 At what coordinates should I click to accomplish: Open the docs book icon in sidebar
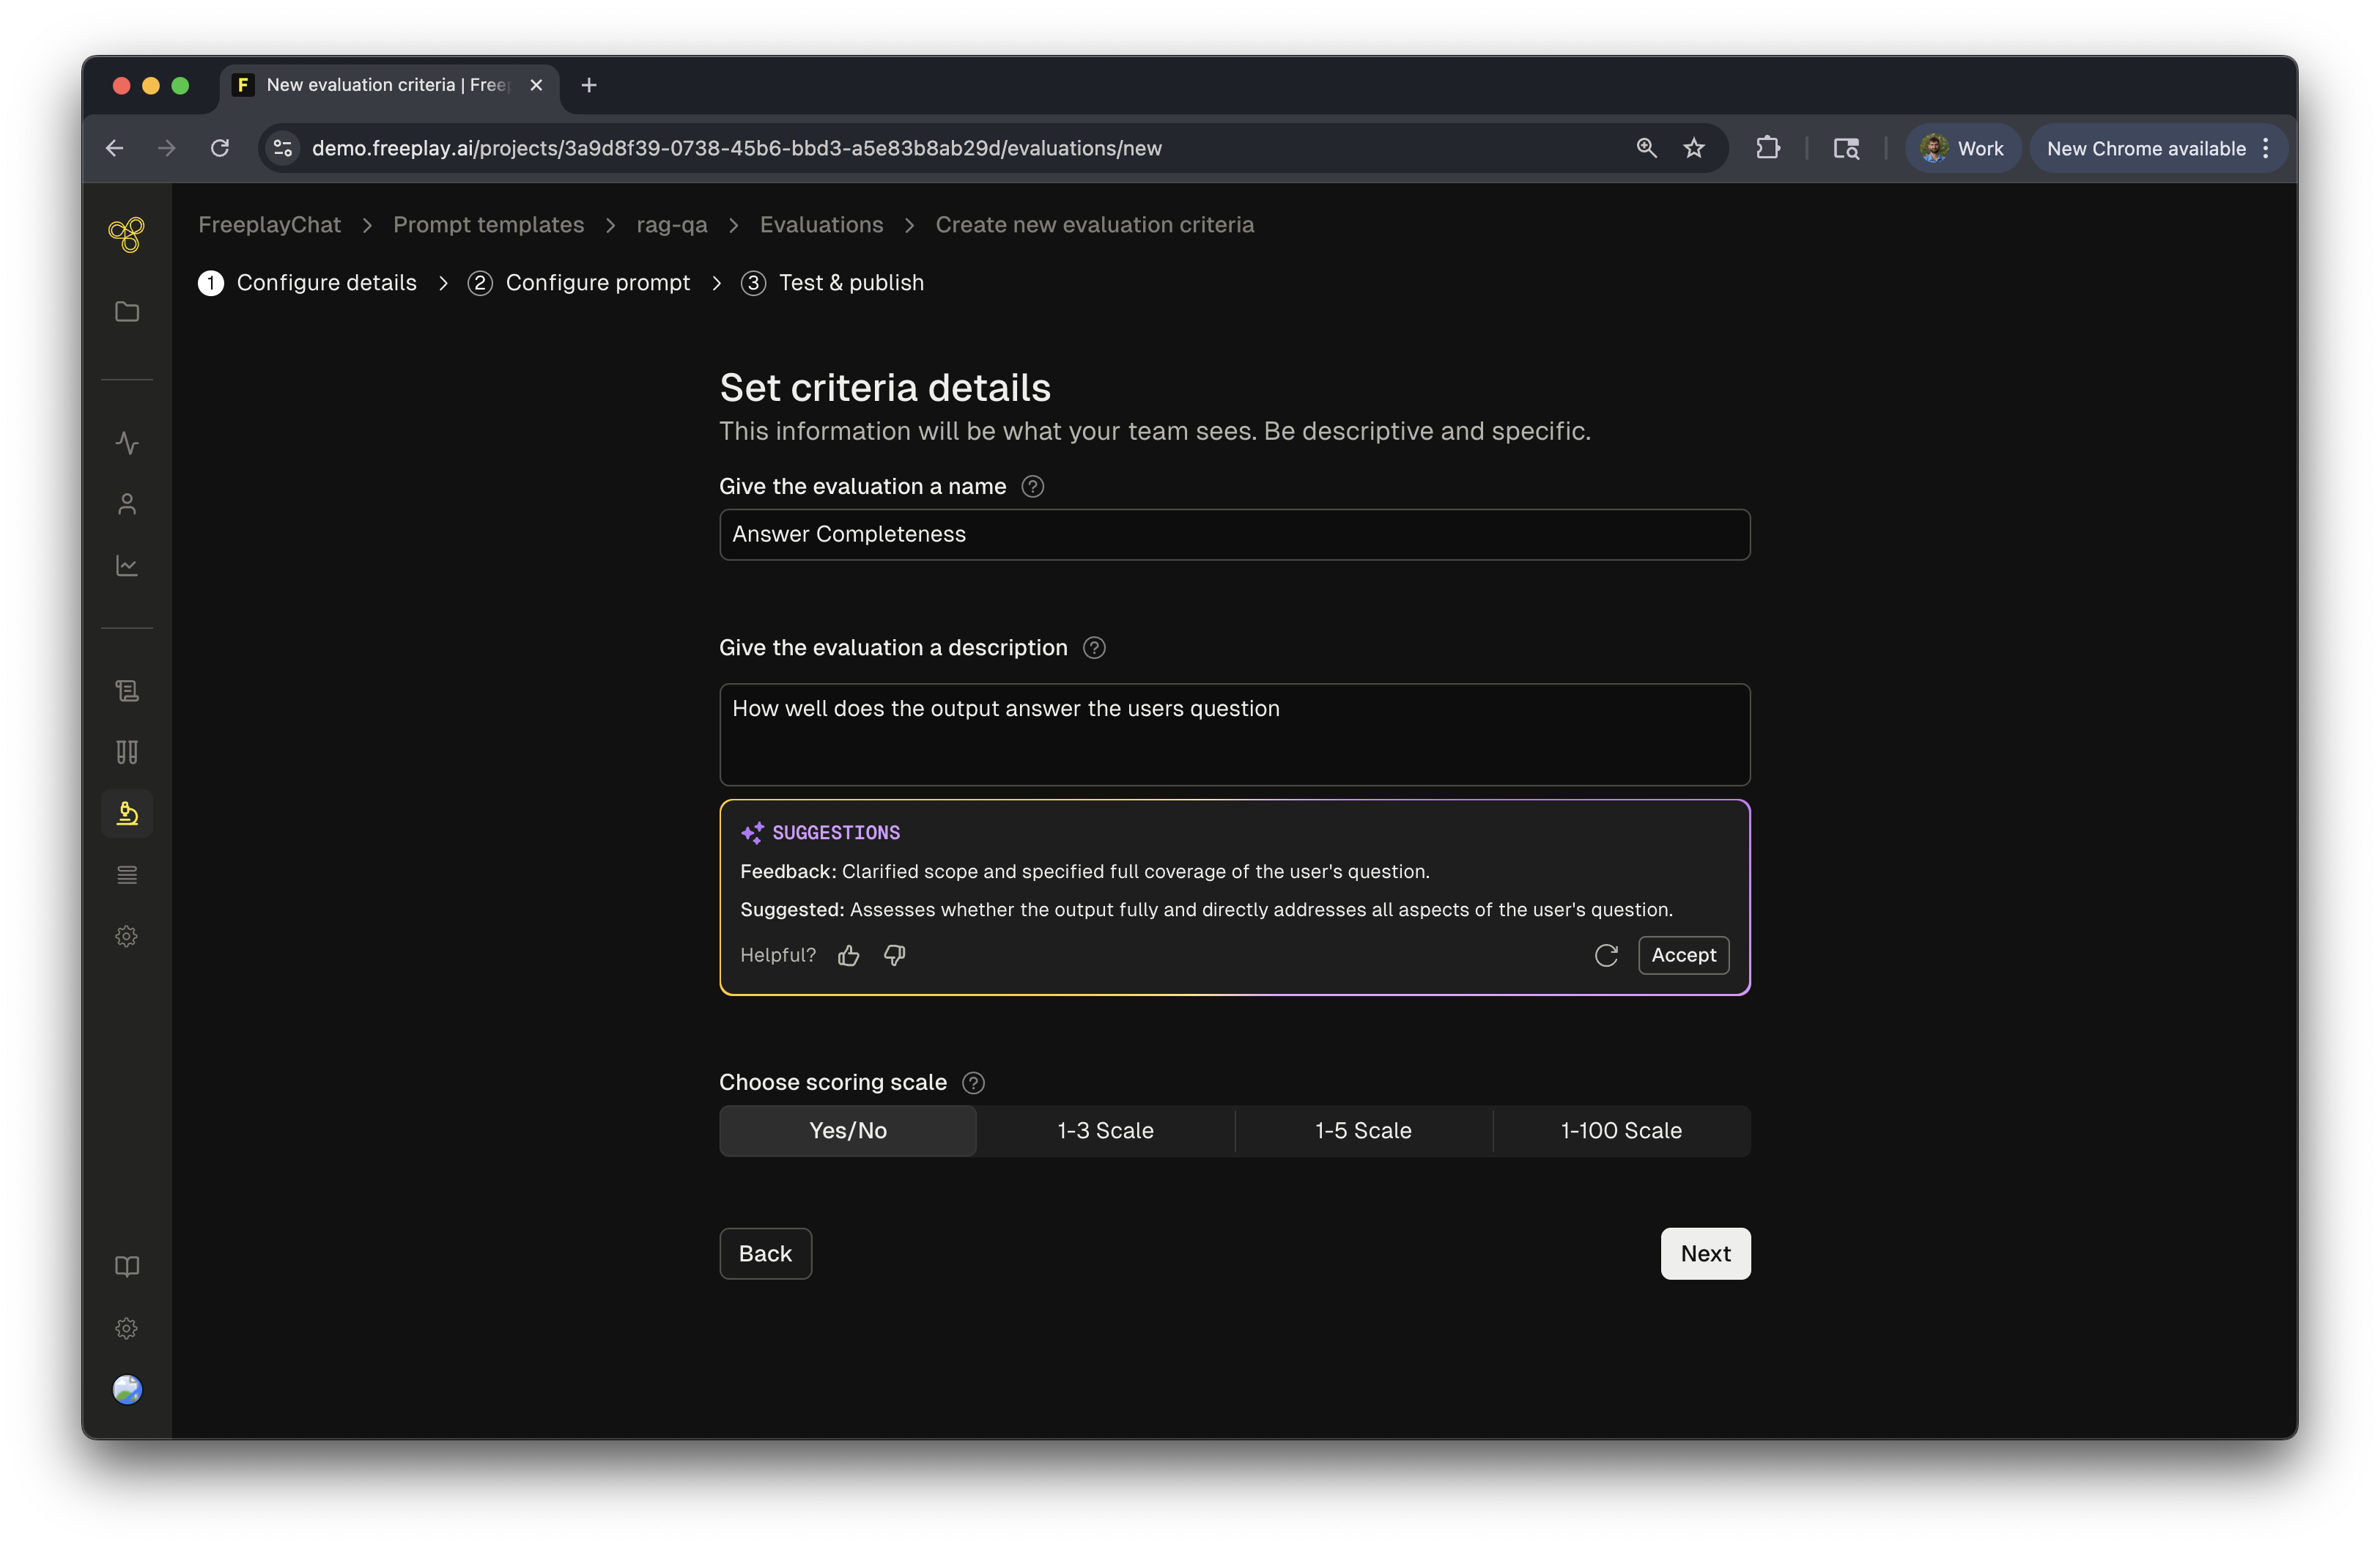pos(127,1266)
